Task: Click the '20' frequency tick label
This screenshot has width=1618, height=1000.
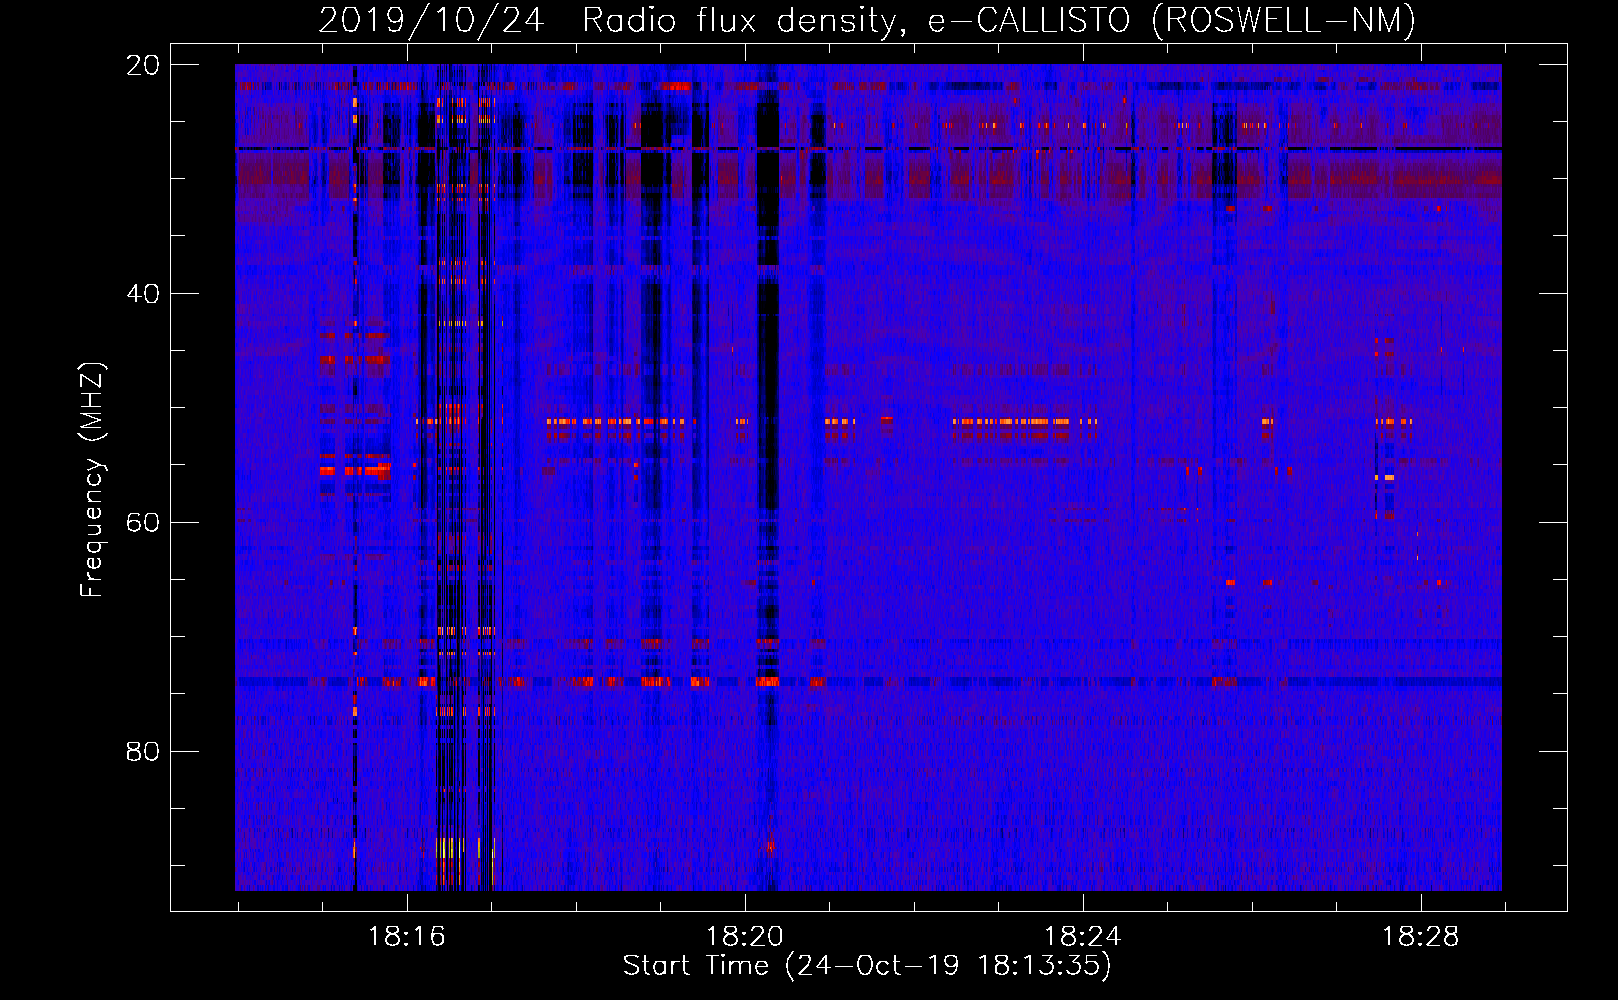Action: [143, 65]
